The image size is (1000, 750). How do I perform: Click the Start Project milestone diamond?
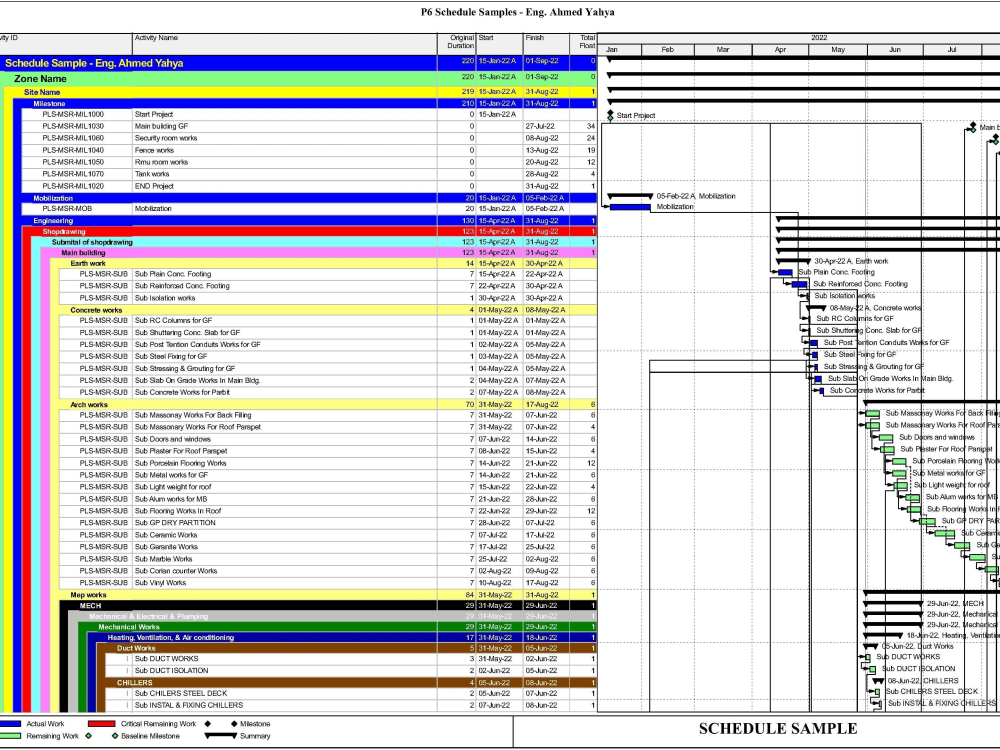pos(609,114)
